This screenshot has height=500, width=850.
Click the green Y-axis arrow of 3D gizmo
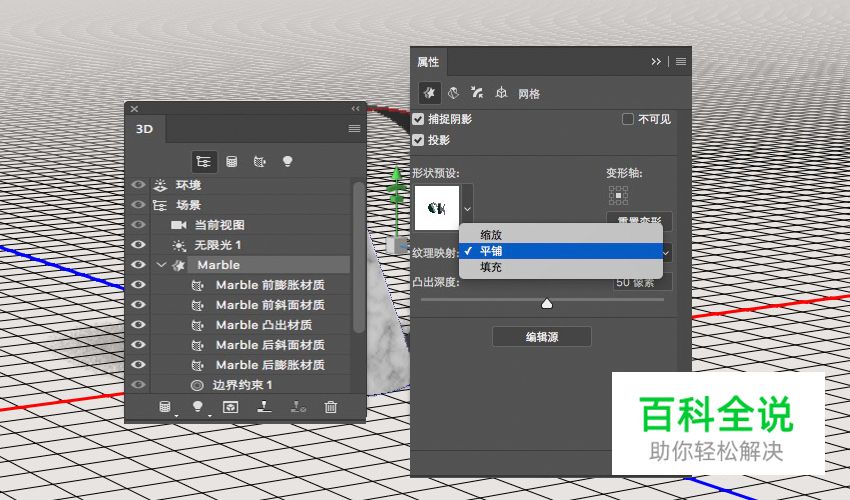[397, 175]
